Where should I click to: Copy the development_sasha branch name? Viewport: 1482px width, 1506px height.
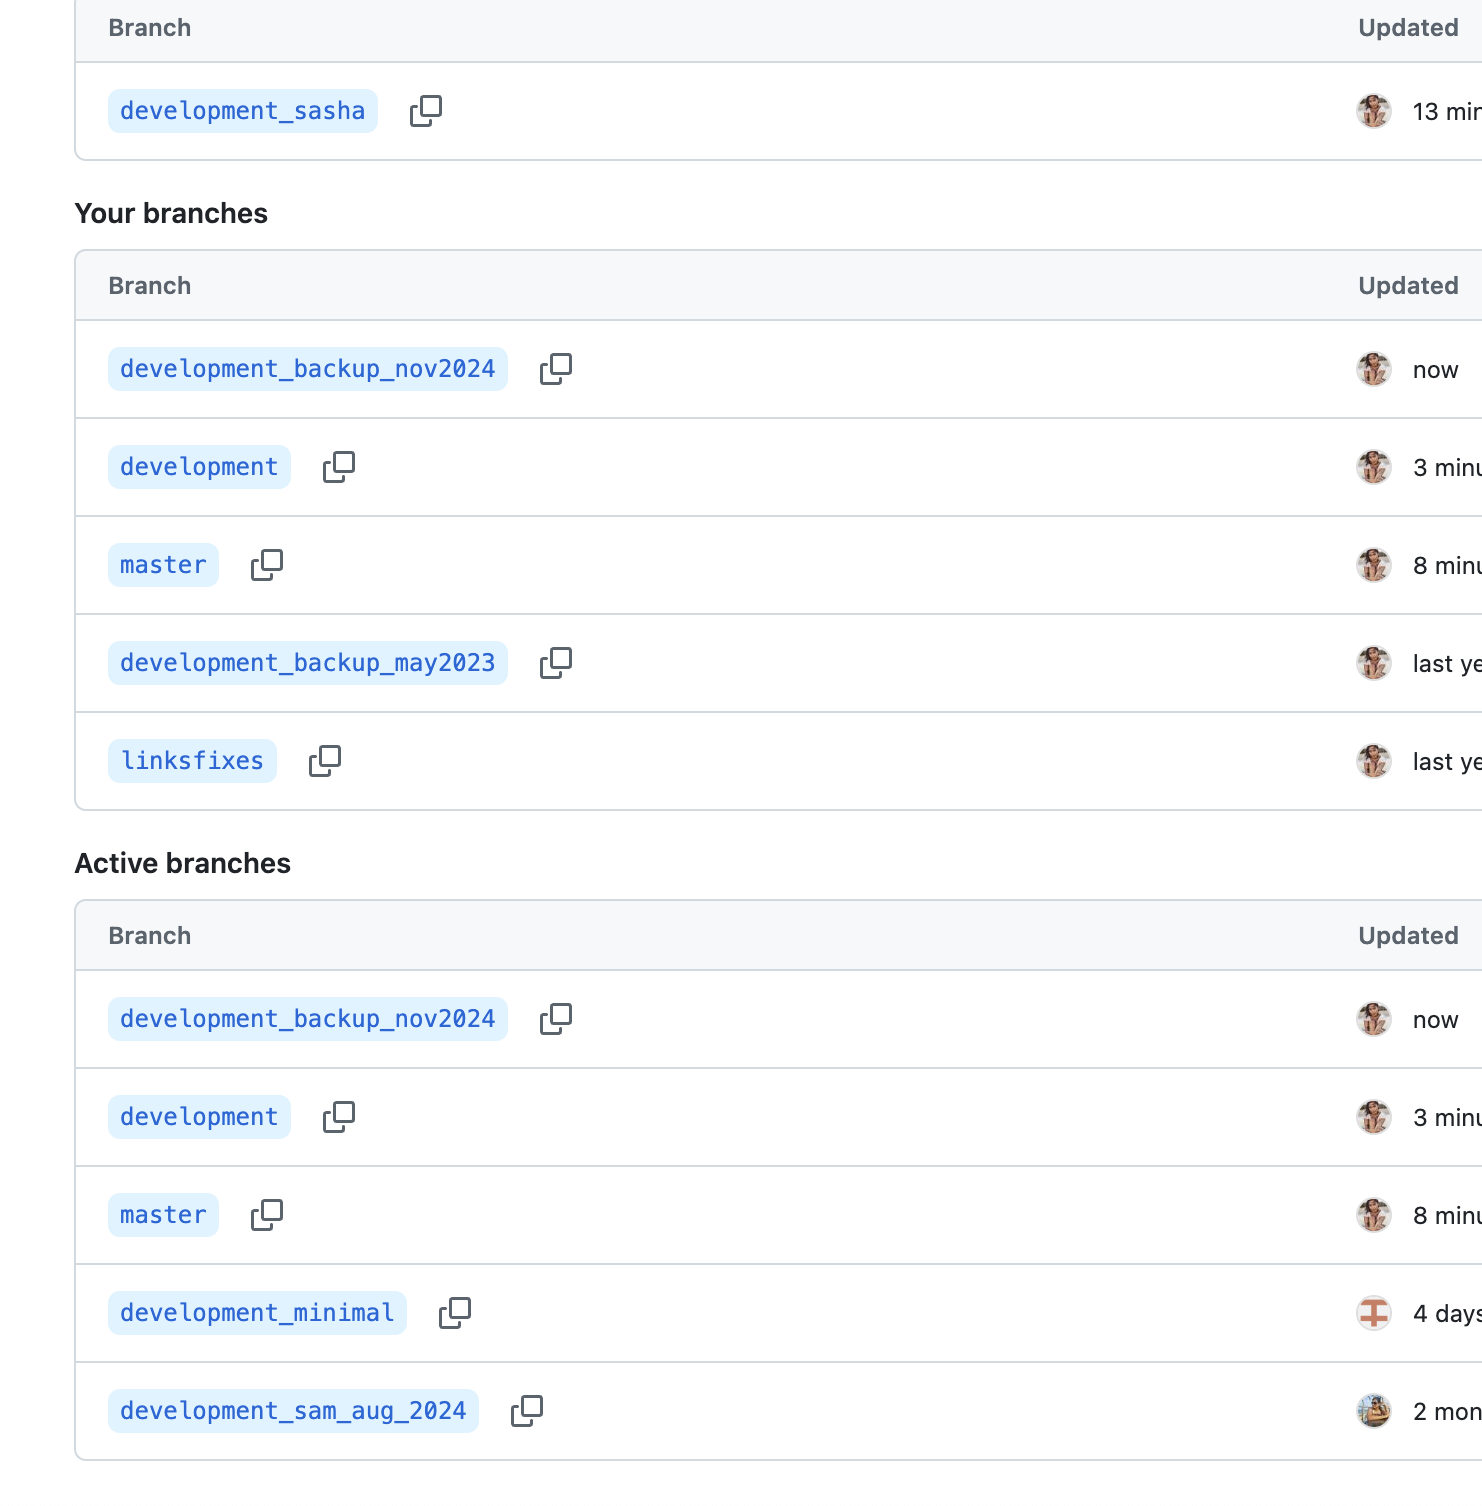426,111
